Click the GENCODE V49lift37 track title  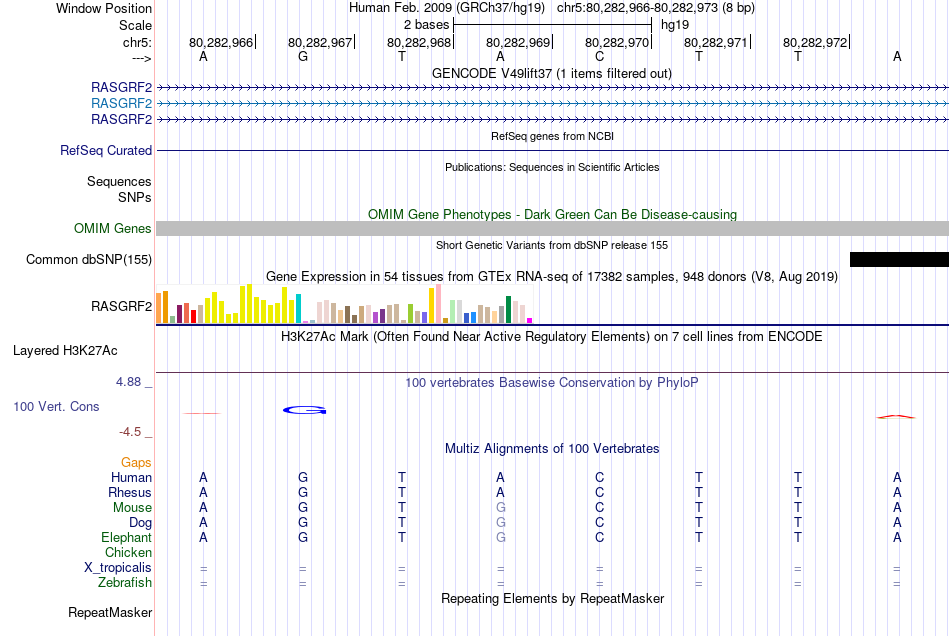(x=552, y=73)
